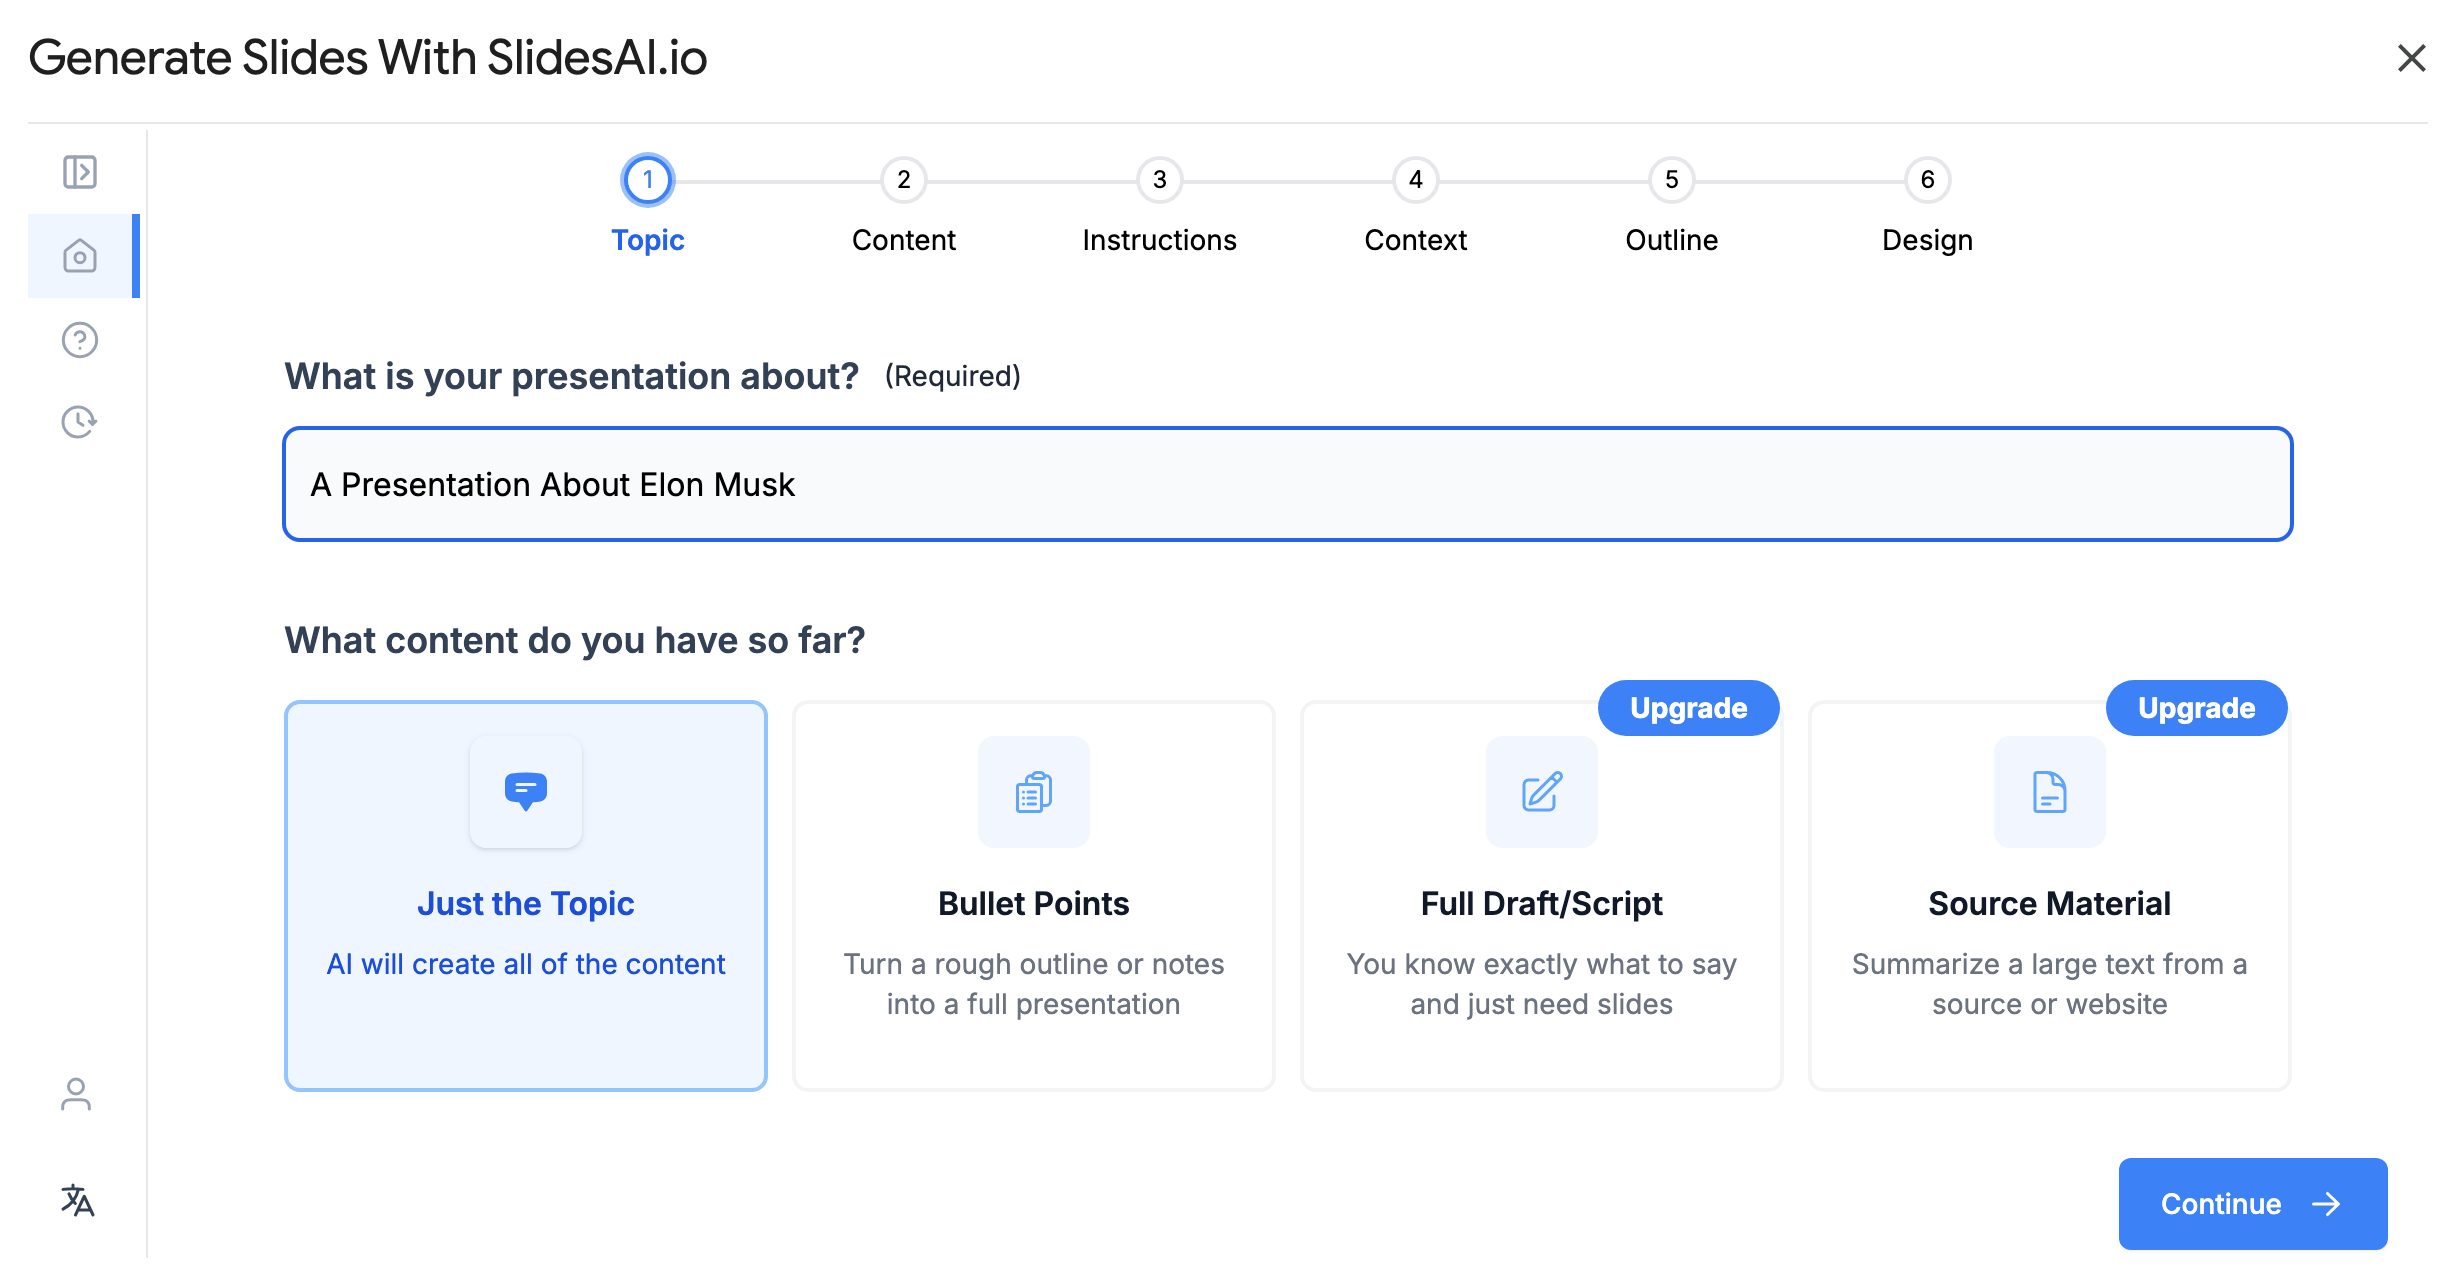This screenshot has height=1286, width=2458.
Task: Select the Source Material option title
Action: [x=2050, y=904]
